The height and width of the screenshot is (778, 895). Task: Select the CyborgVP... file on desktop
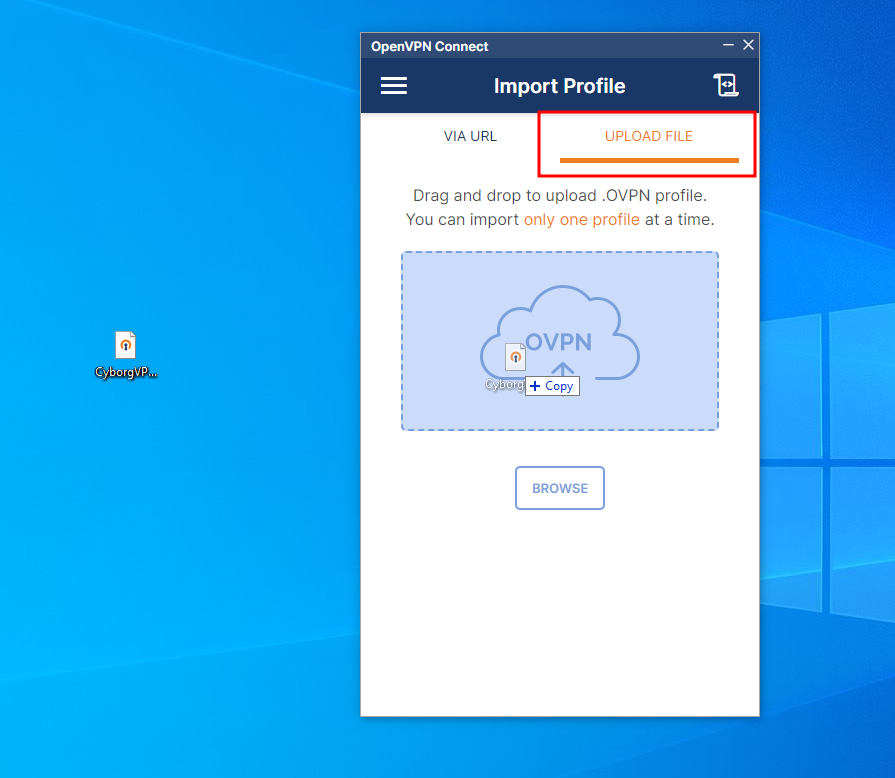(x=126, y=355)
